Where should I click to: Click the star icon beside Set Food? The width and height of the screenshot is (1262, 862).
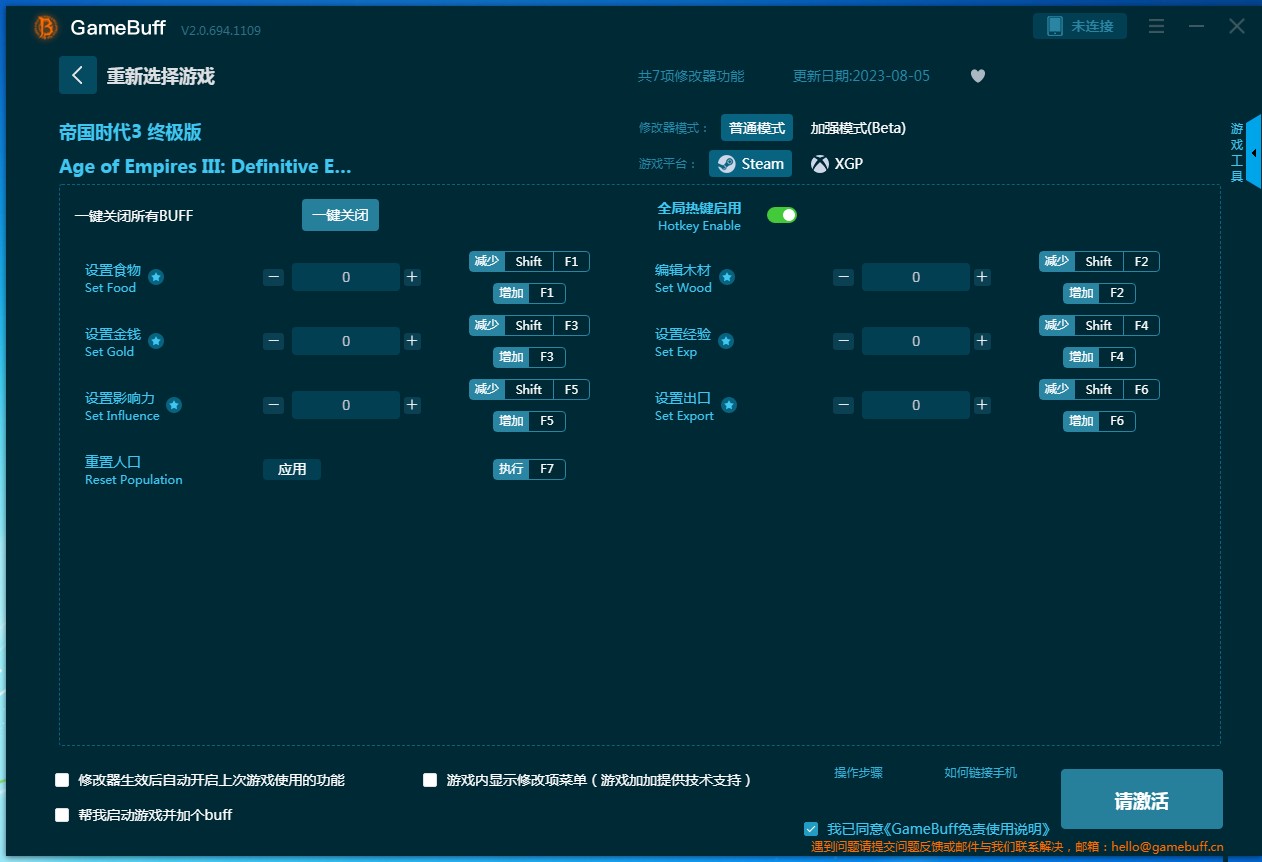pos(156,277)
